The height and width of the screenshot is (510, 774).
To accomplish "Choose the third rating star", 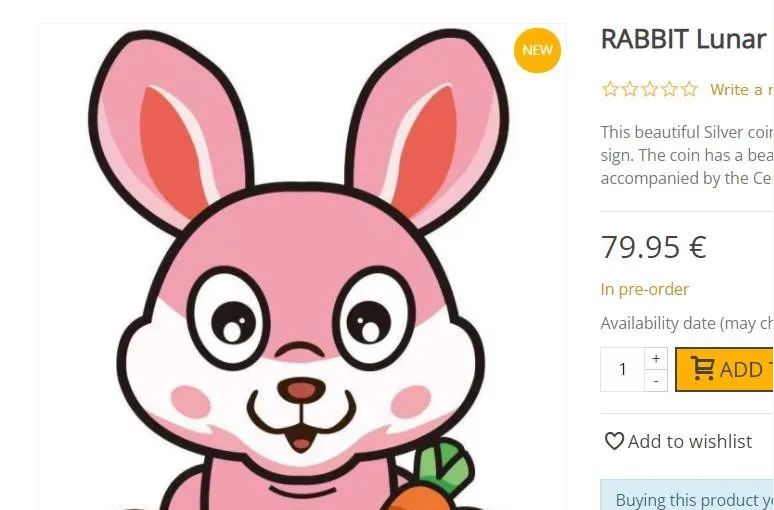I will coord(650,89).
